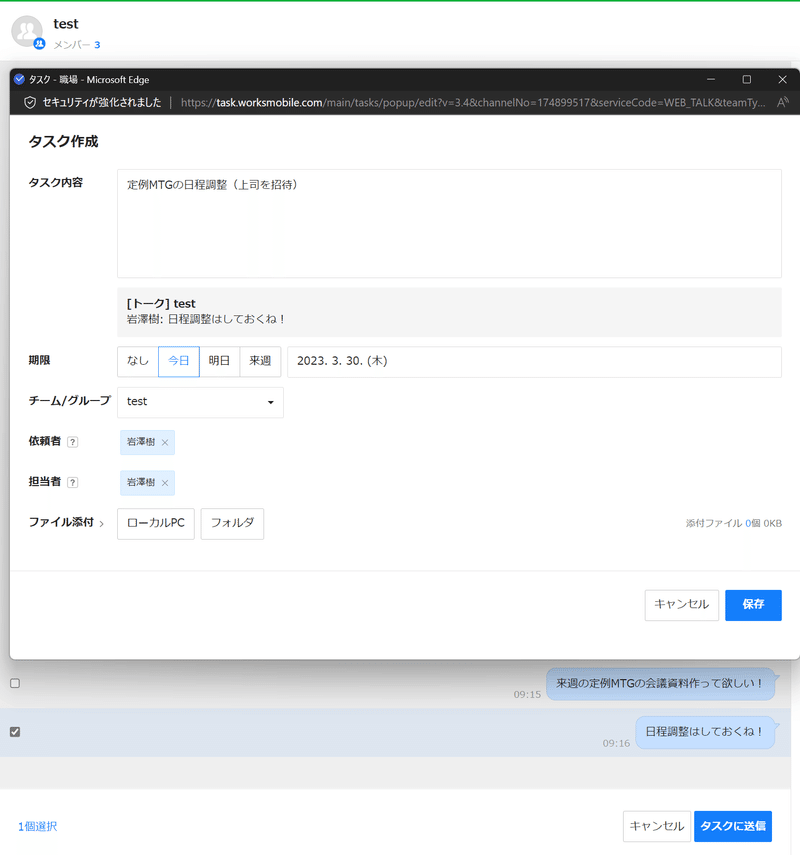Click the task checkmark icon in the title bar
800x855 pixels.
[18, 80]
